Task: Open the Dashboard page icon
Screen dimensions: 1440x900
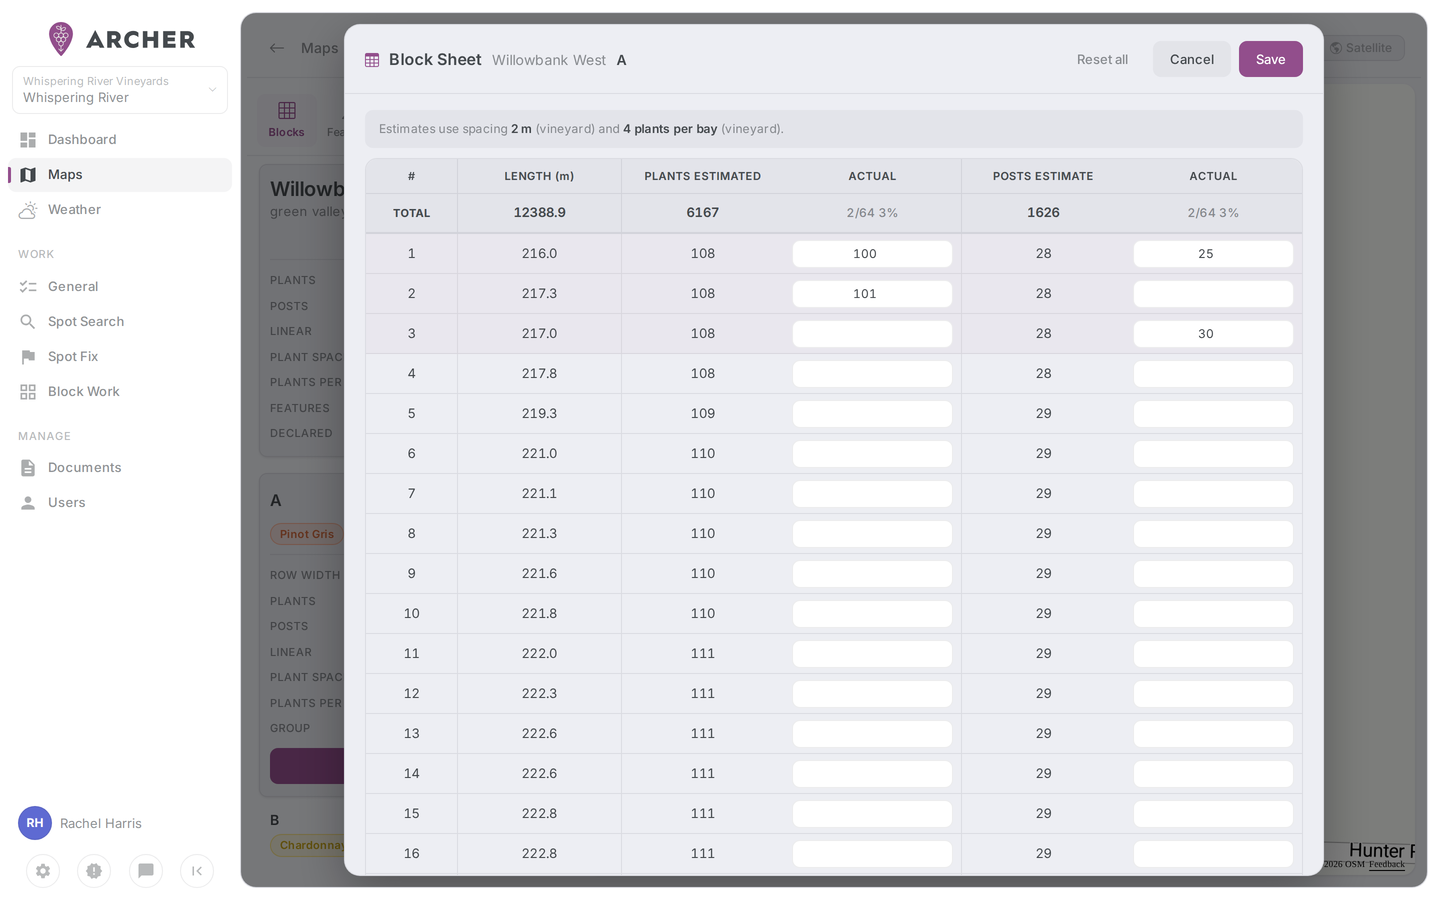Action: click(x=28, y=140)
